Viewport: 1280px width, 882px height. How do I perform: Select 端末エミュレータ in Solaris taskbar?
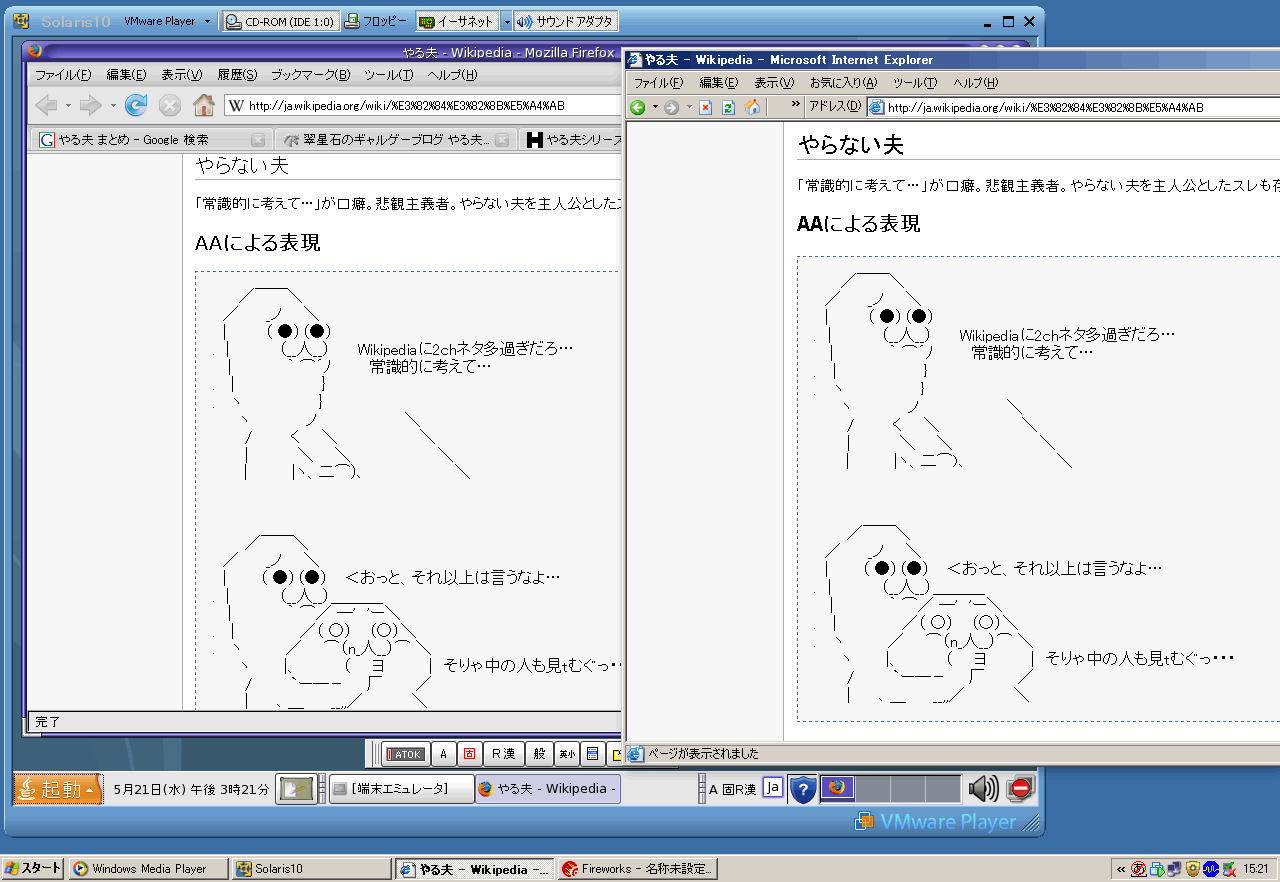[x=401, y=789]
